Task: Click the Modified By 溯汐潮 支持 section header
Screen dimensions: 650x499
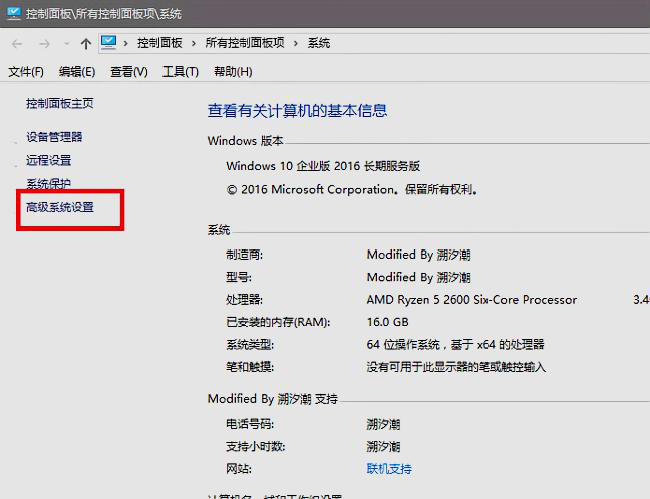Action: pos(273,399)
